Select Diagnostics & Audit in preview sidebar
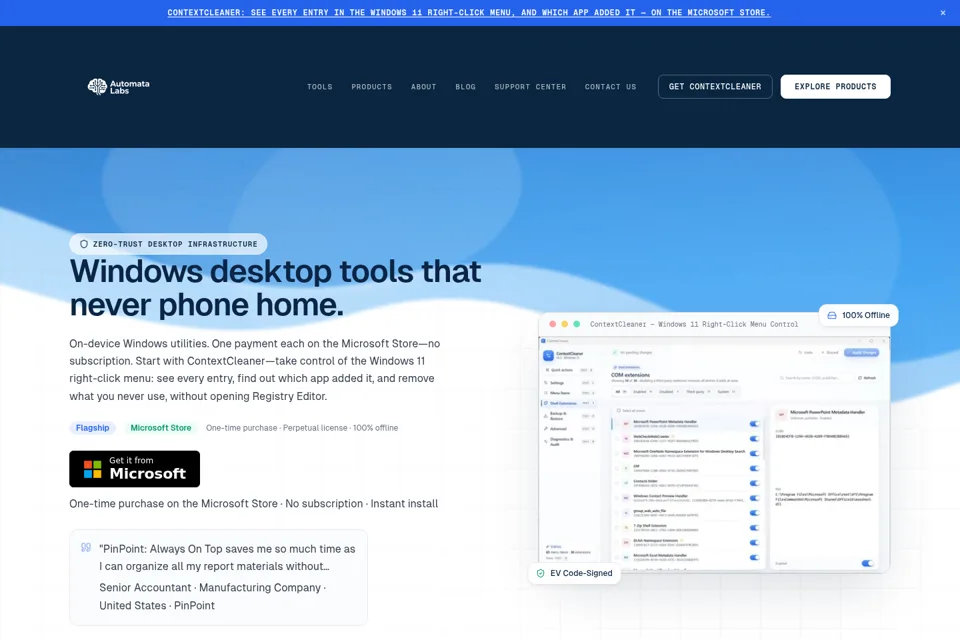Viewport: 960px width, 640px height. coord(569,442)
